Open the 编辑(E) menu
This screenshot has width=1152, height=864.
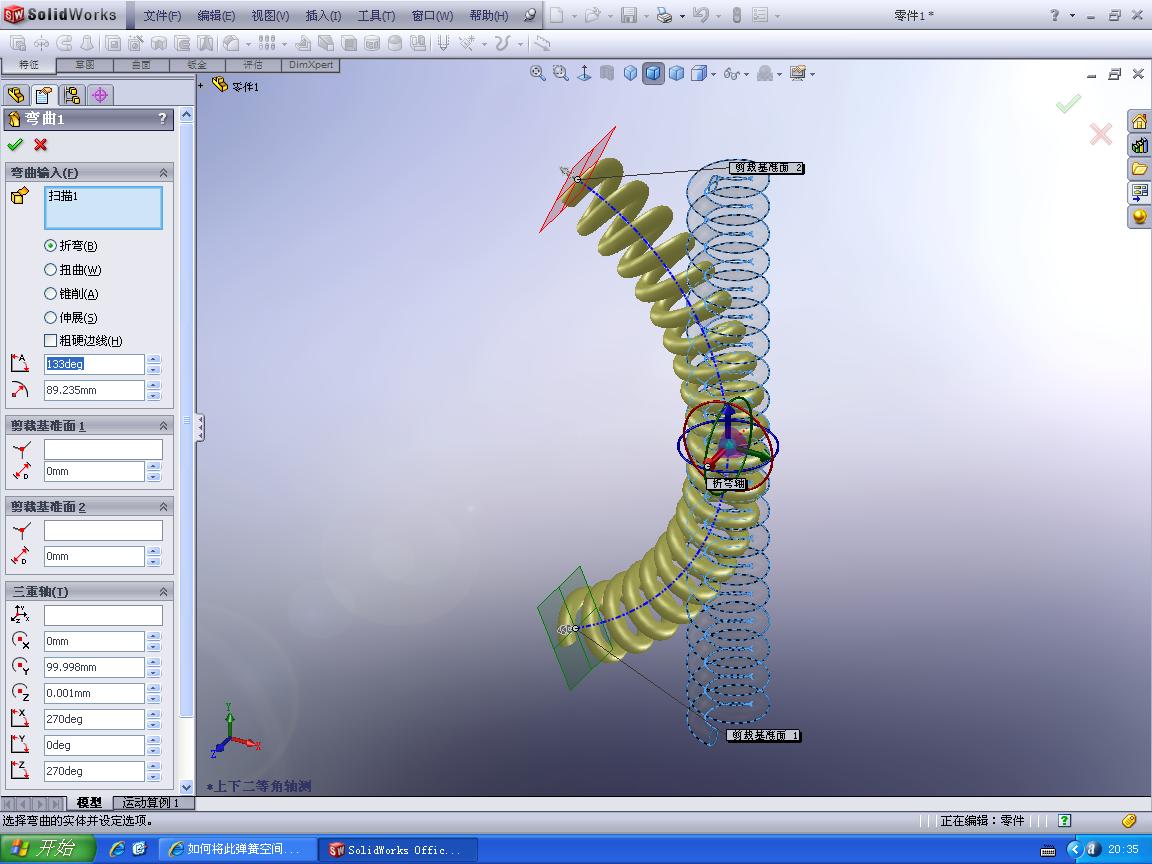pos(216,15)
